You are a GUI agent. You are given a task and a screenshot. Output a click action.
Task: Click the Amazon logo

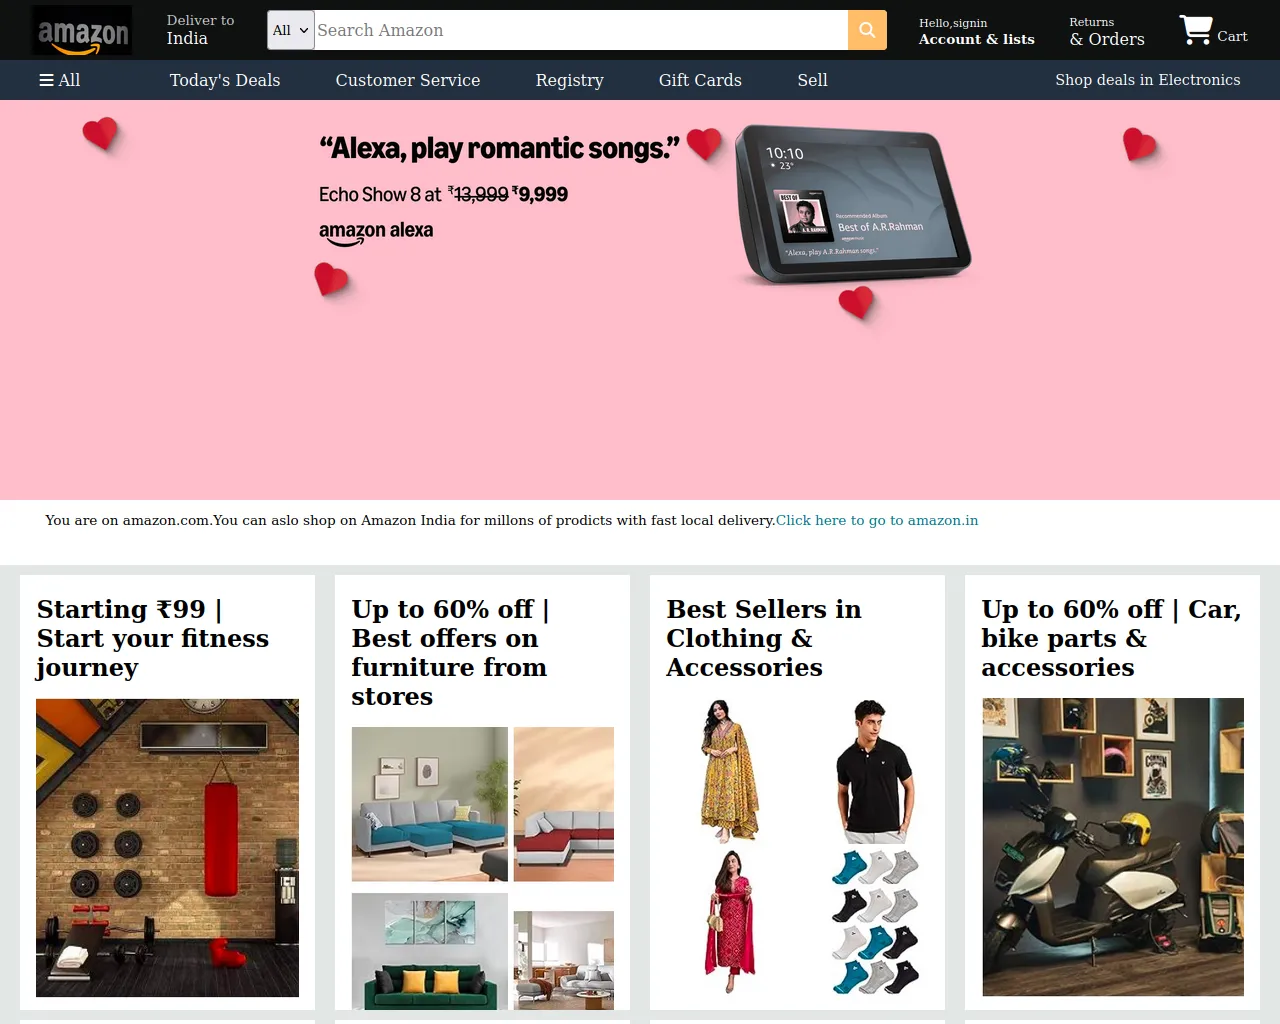[82, 30]
